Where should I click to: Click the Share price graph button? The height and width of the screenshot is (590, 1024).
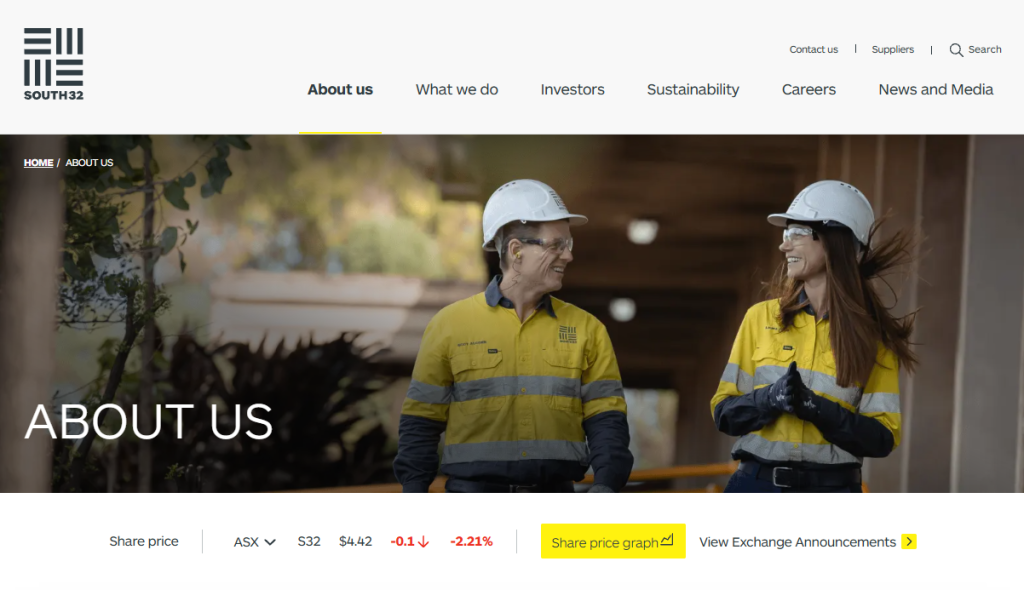613,541
